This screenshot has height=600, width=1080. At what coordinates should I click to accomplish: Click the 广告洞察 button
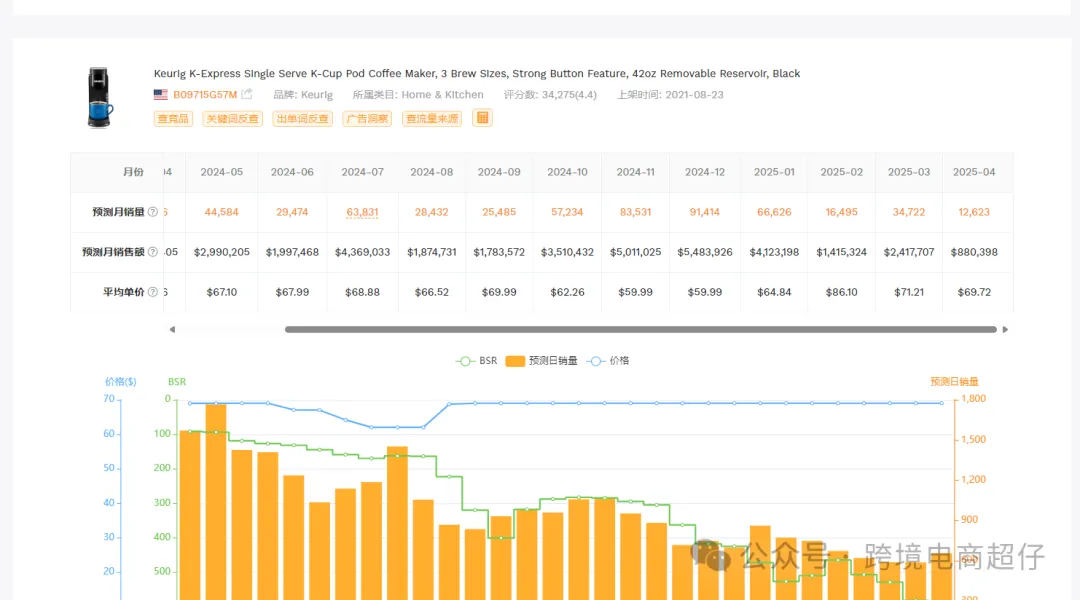(367, 118)
